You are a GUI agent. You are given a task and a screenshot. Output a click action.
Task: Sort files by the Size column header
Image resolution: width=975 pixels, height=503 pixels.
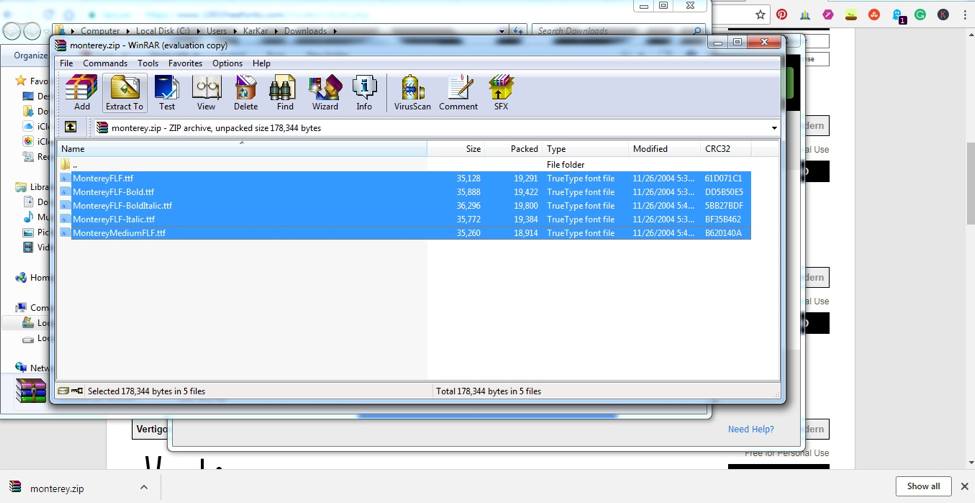[456, 149]
